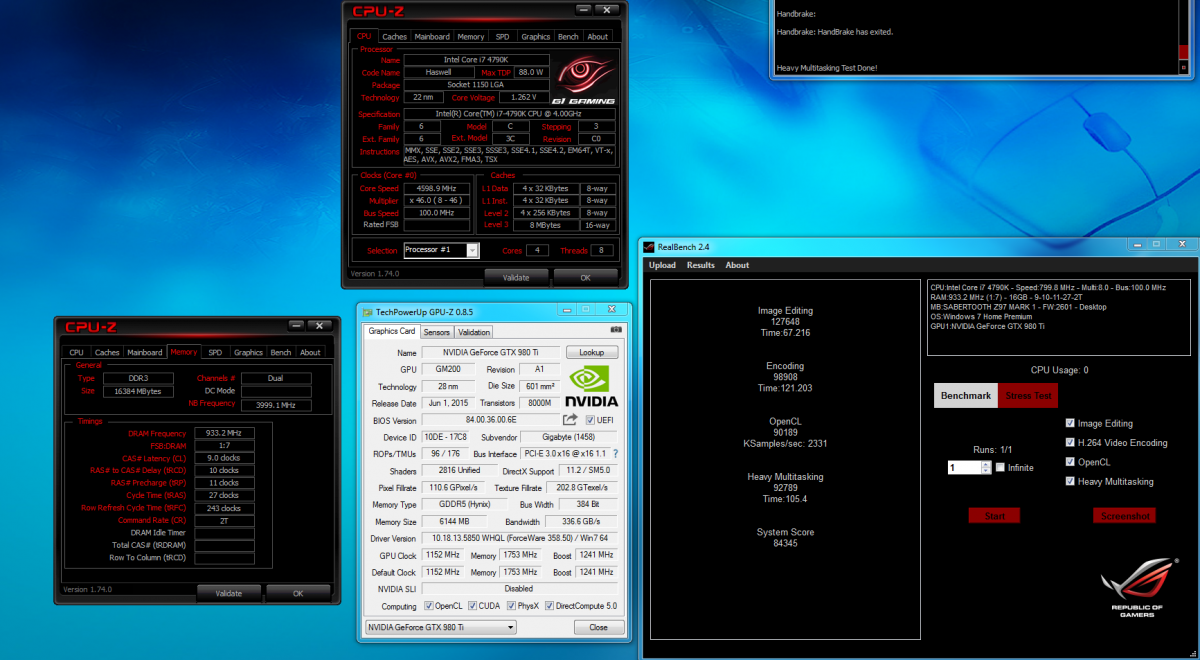Open SPD tab in CPU-Z memory window

coord(215,352)
